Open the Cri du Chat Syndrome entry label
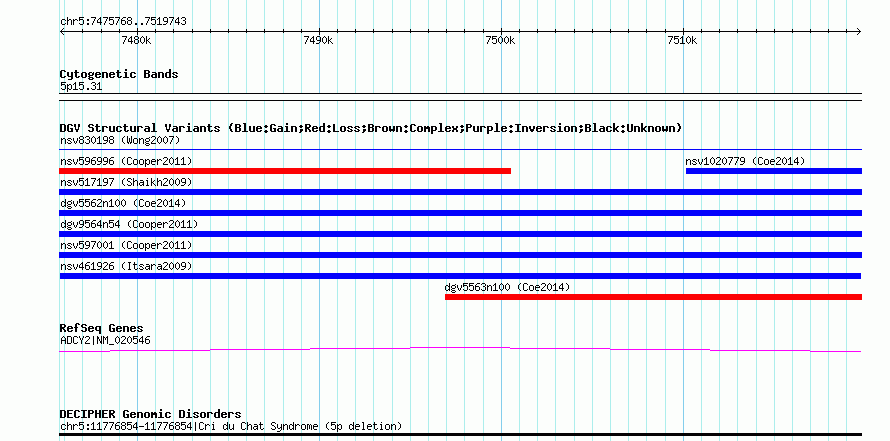 click(231, 426)
